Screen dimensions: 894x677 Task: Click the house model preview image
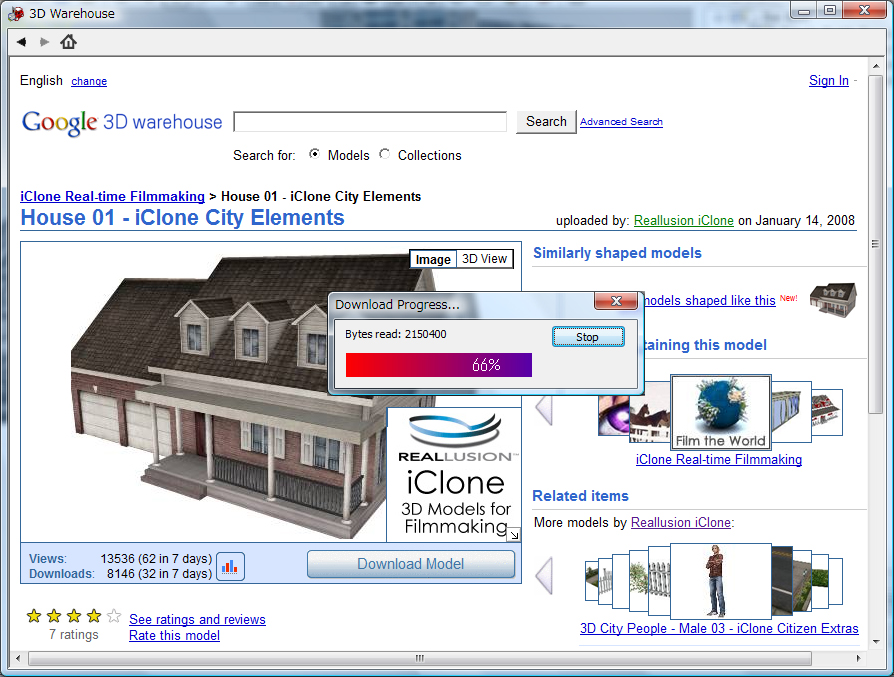click(228, 394)
